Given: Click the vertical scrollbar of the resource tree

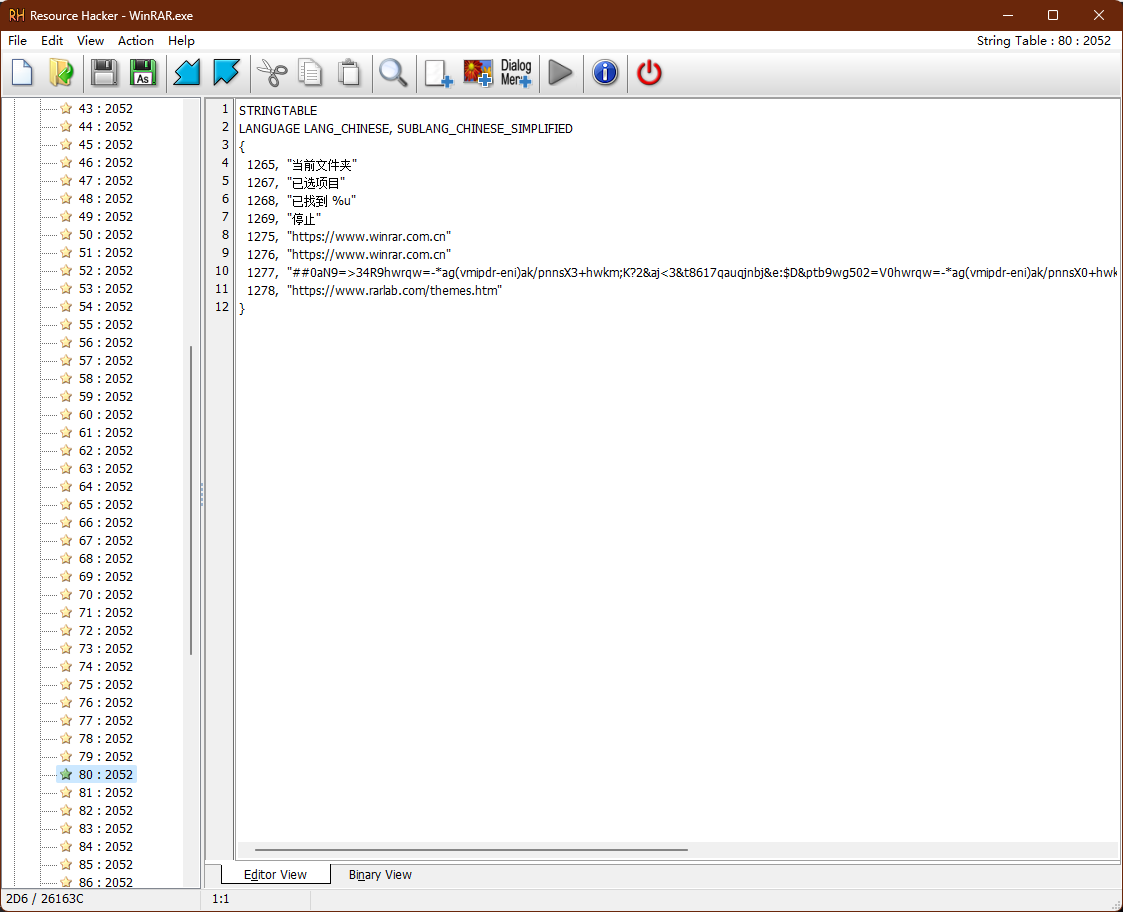Looking at the screenshot, I should [x=191, y=500].
